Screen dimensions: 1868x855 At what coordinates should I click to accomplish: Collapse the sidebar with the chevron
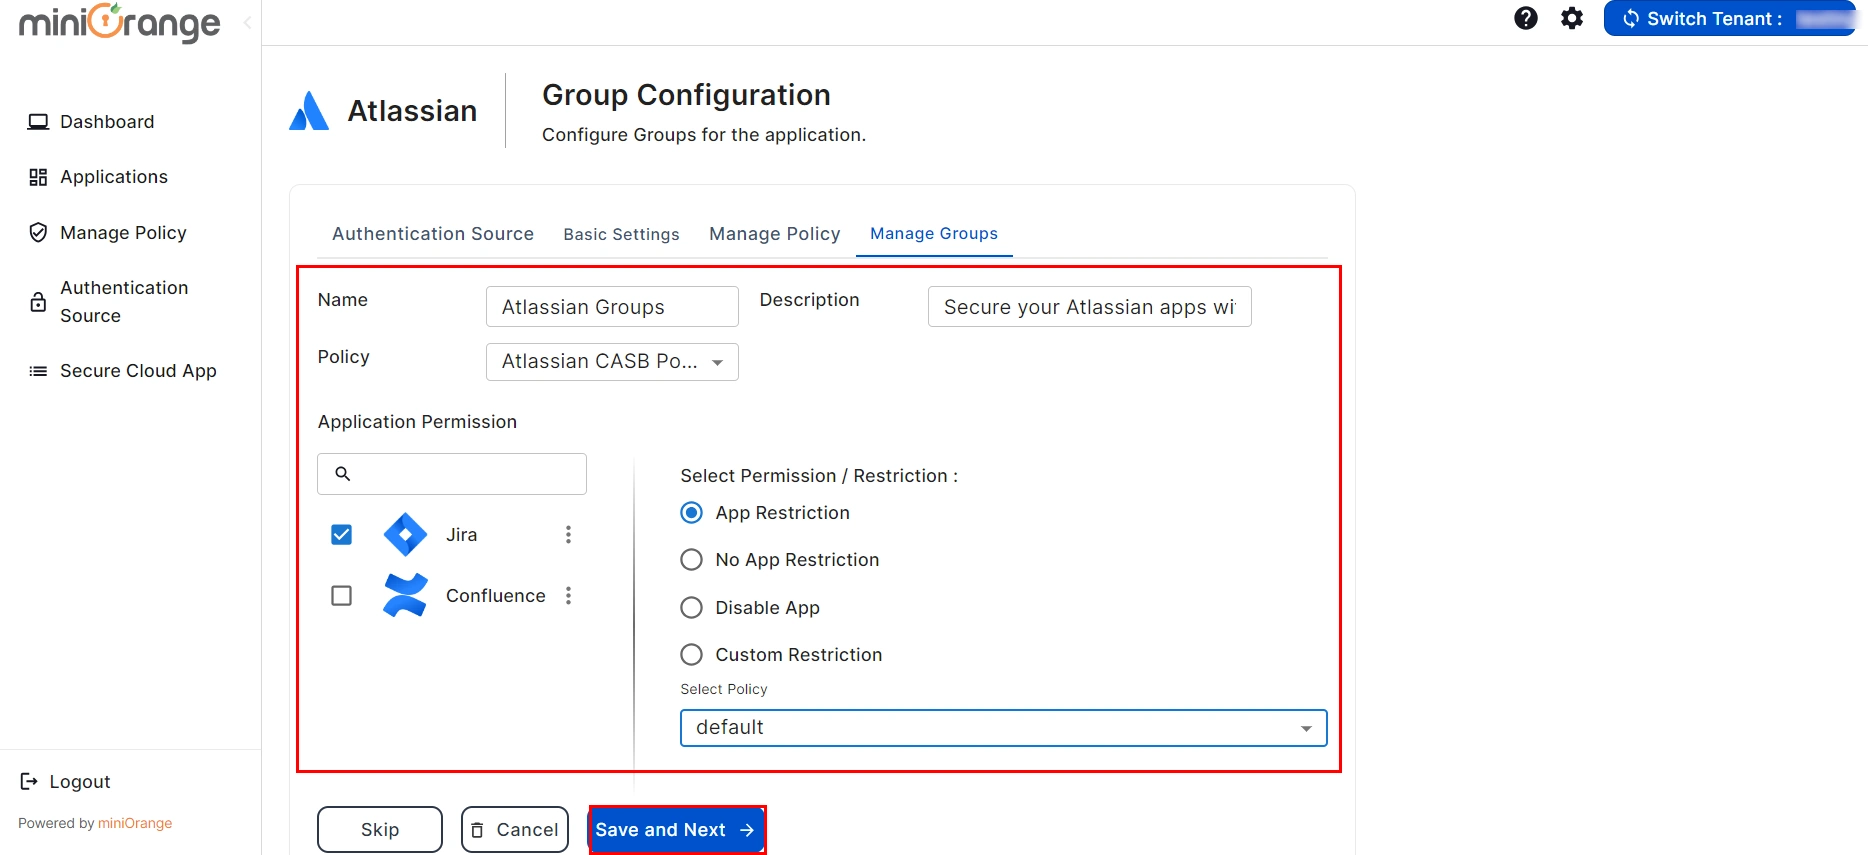(x=247, y=22)
